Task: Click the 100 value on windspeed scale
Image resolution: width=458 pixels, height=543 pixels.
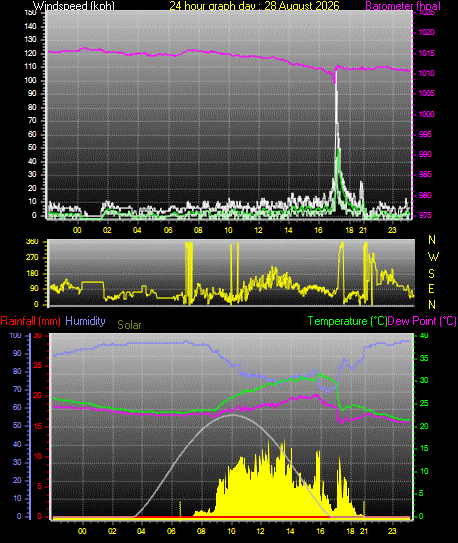Action: click(30, 80)
